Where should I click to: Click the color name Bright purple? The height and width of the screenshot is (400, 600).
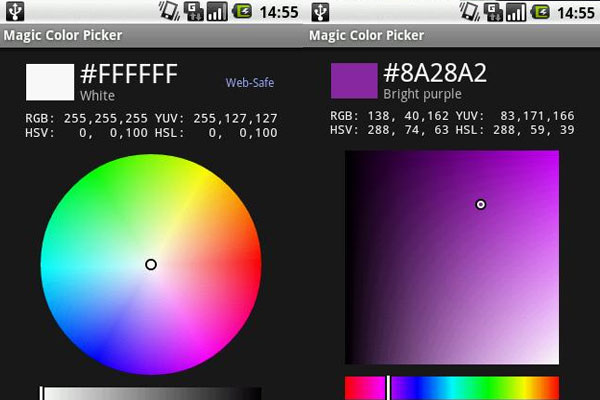(x=422, y=94)
